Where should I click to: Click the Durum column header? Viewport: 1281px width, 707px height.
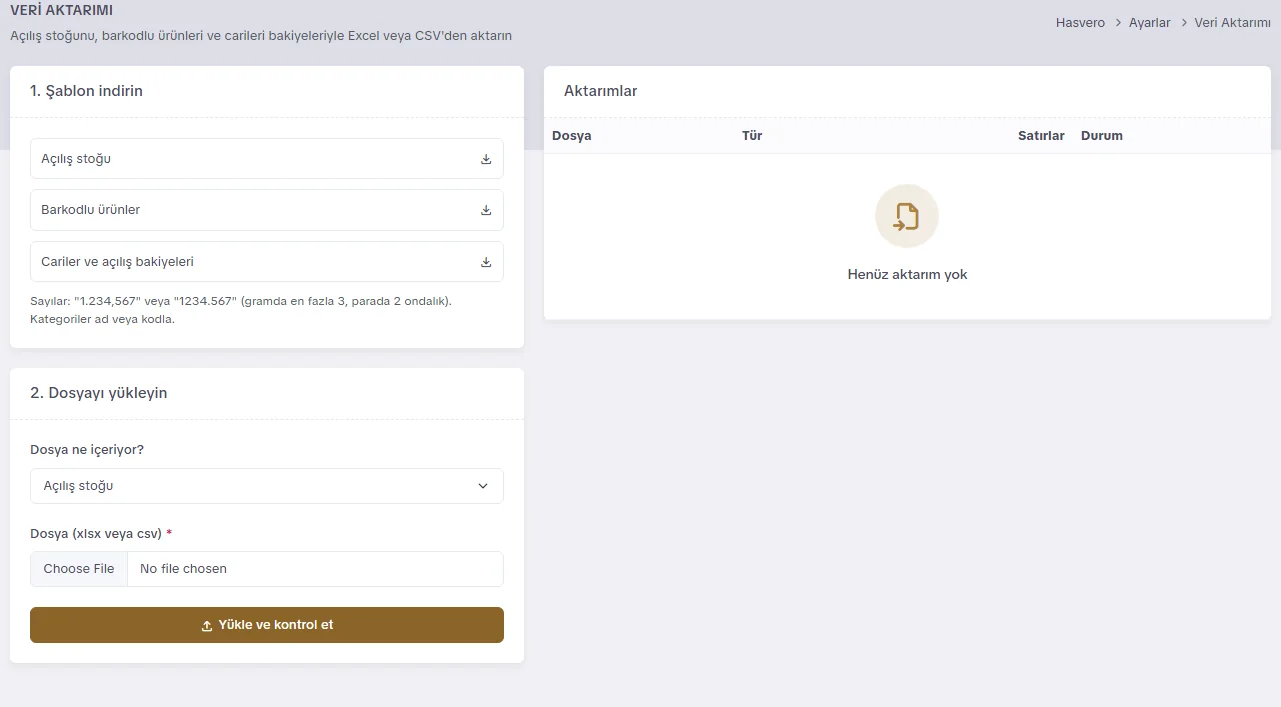click(x=1102, y=136)
